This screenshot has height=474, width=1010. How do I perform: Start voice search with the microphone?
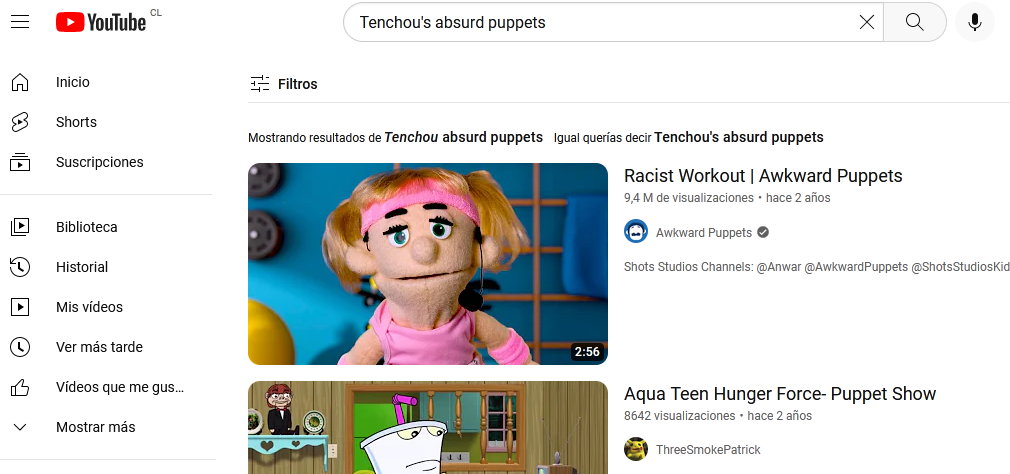[x=975, y=22]
